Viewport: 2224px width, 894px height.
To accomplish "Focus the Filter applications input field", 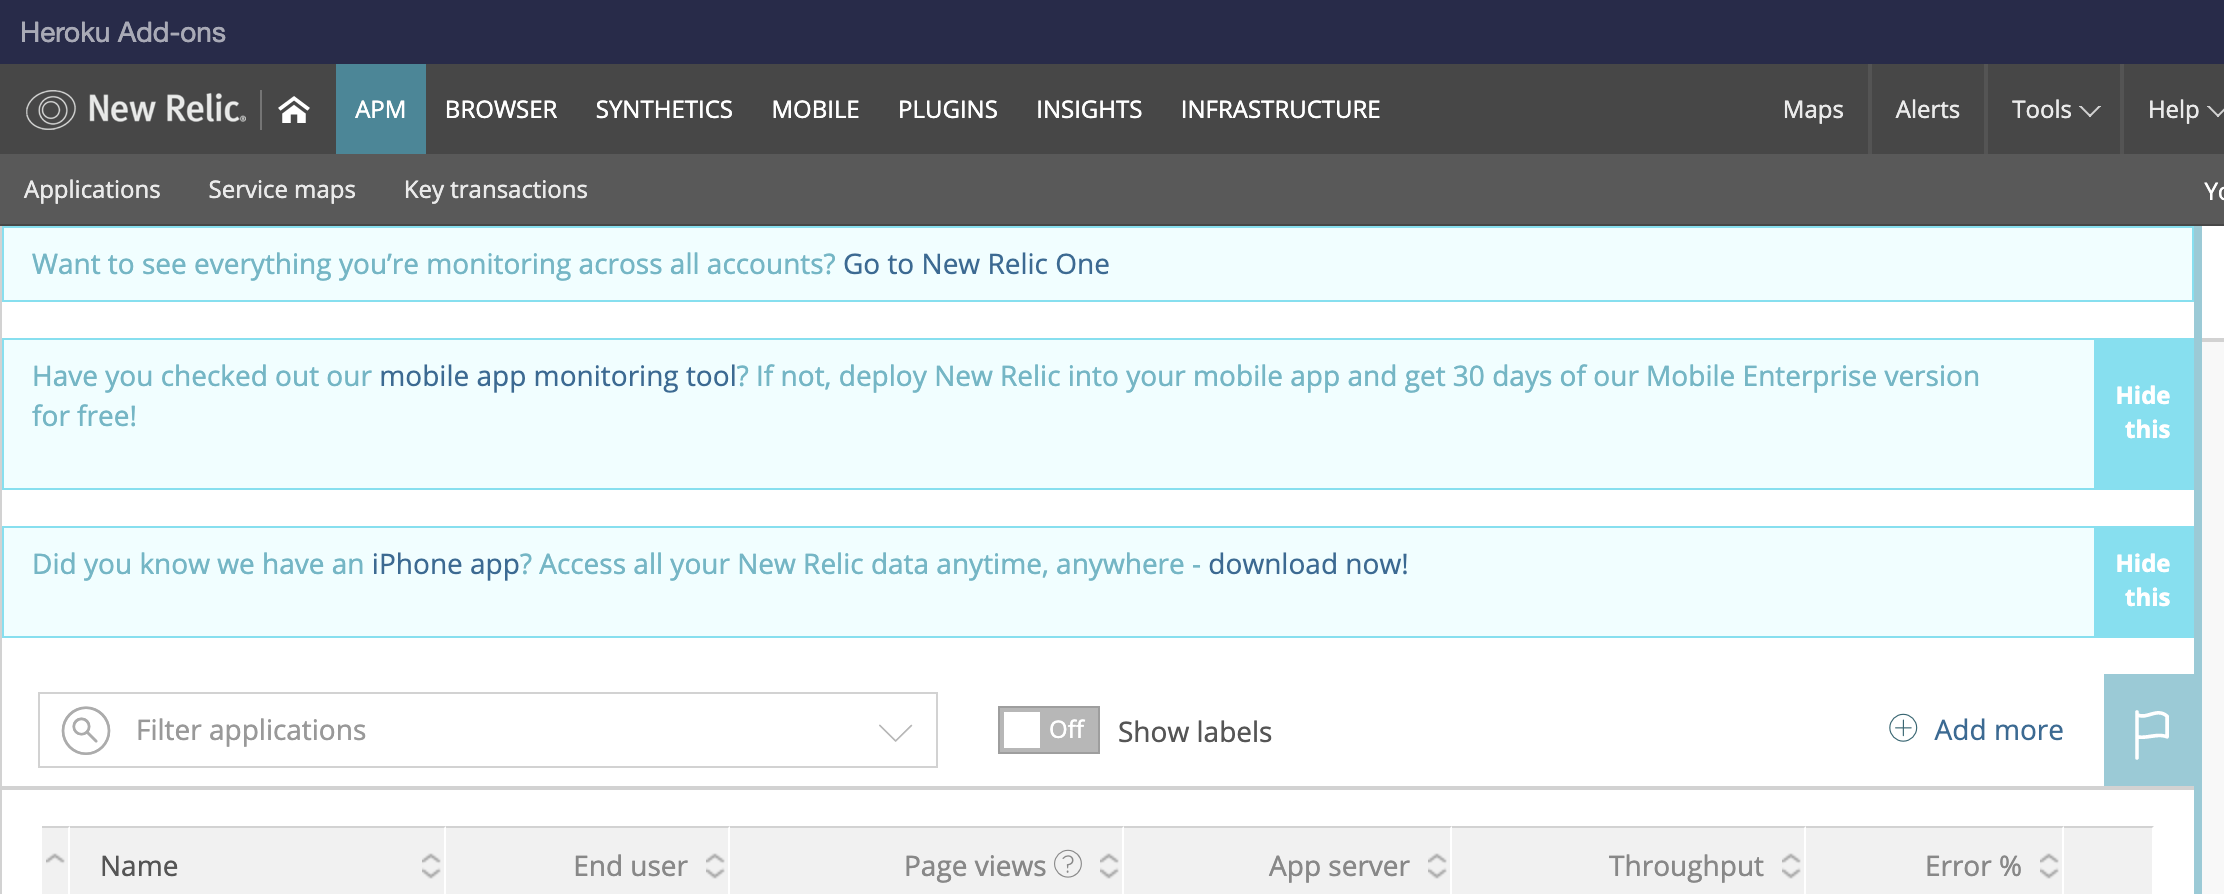I will point(488,730).
